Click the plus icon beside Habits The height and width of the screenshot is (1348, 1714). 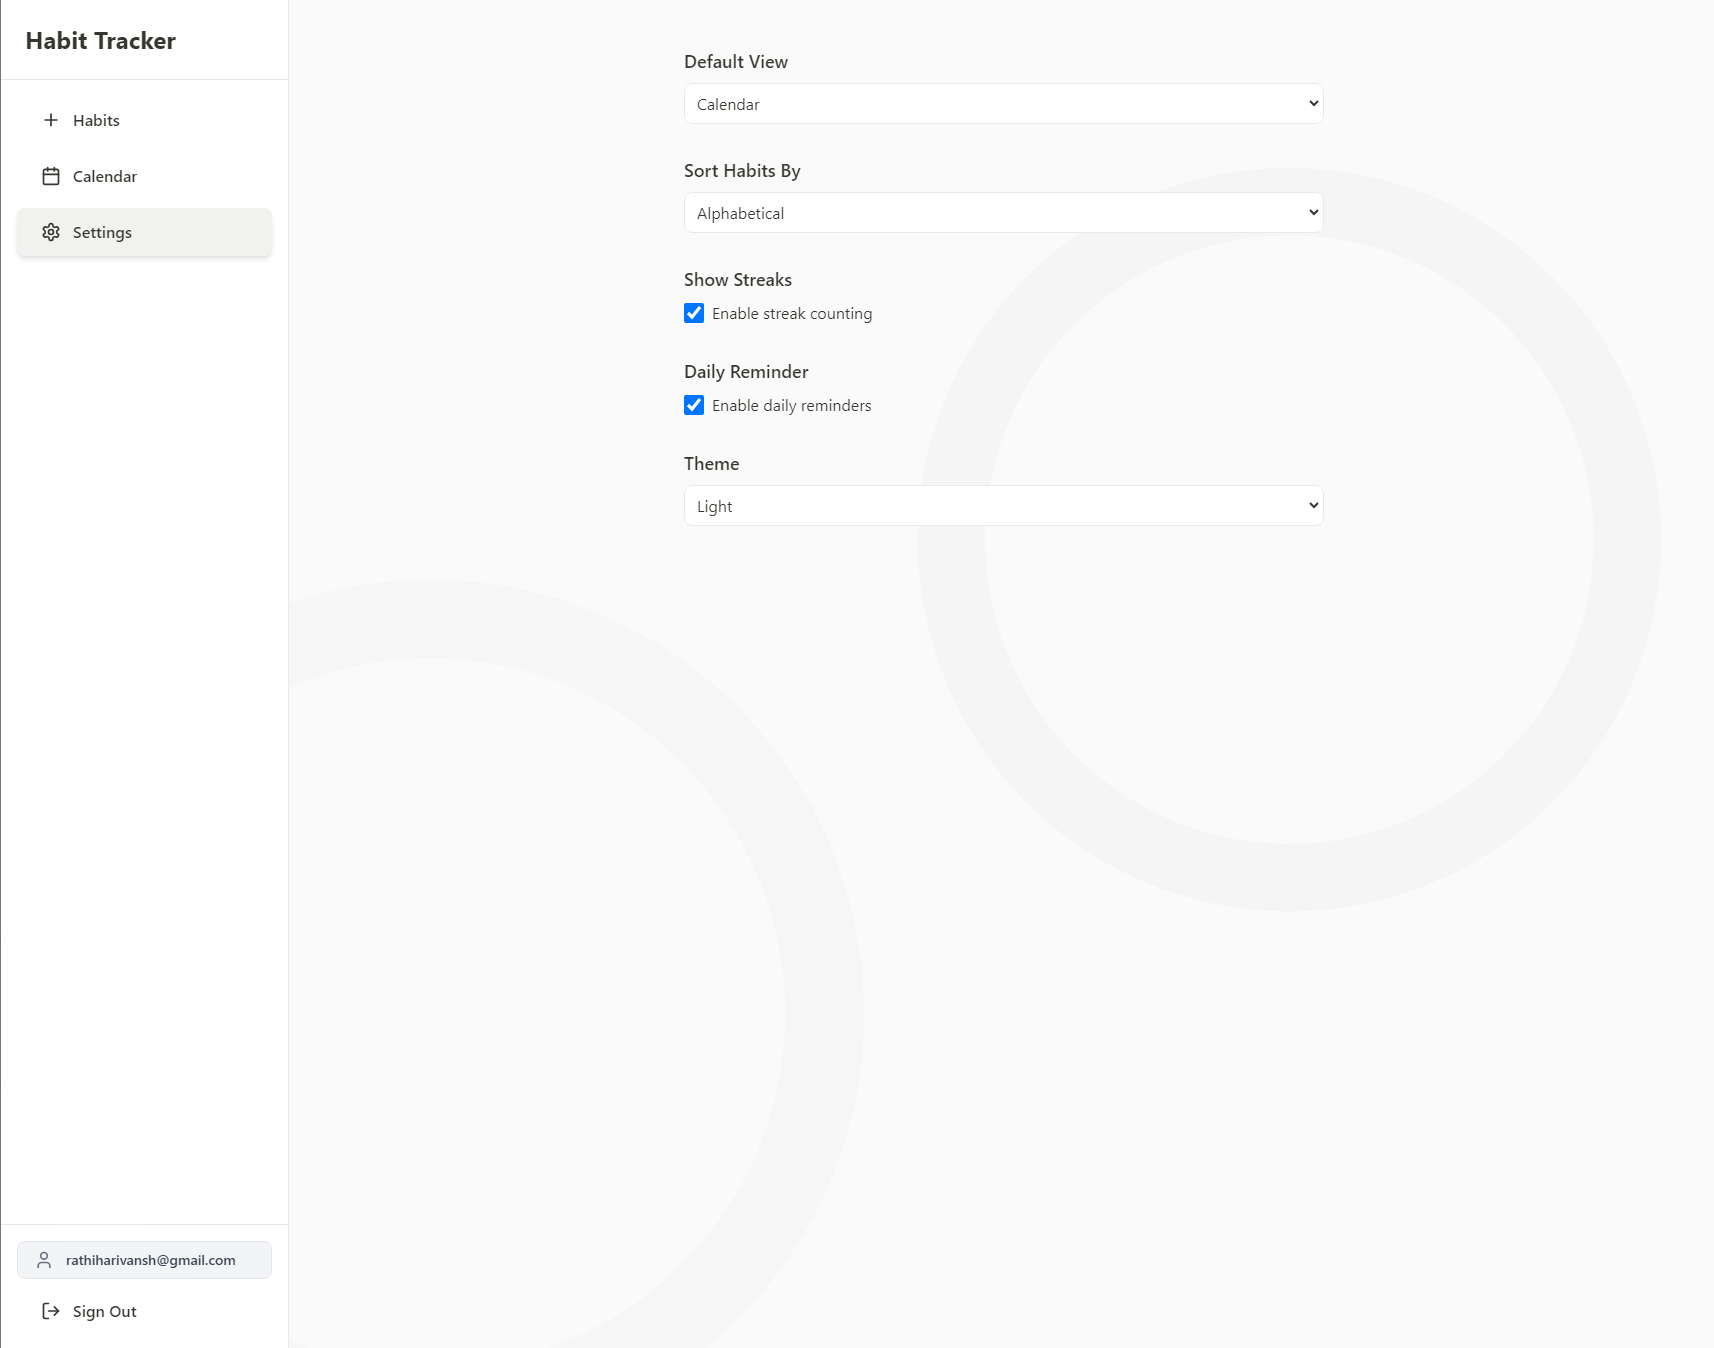tap(51, 120)
